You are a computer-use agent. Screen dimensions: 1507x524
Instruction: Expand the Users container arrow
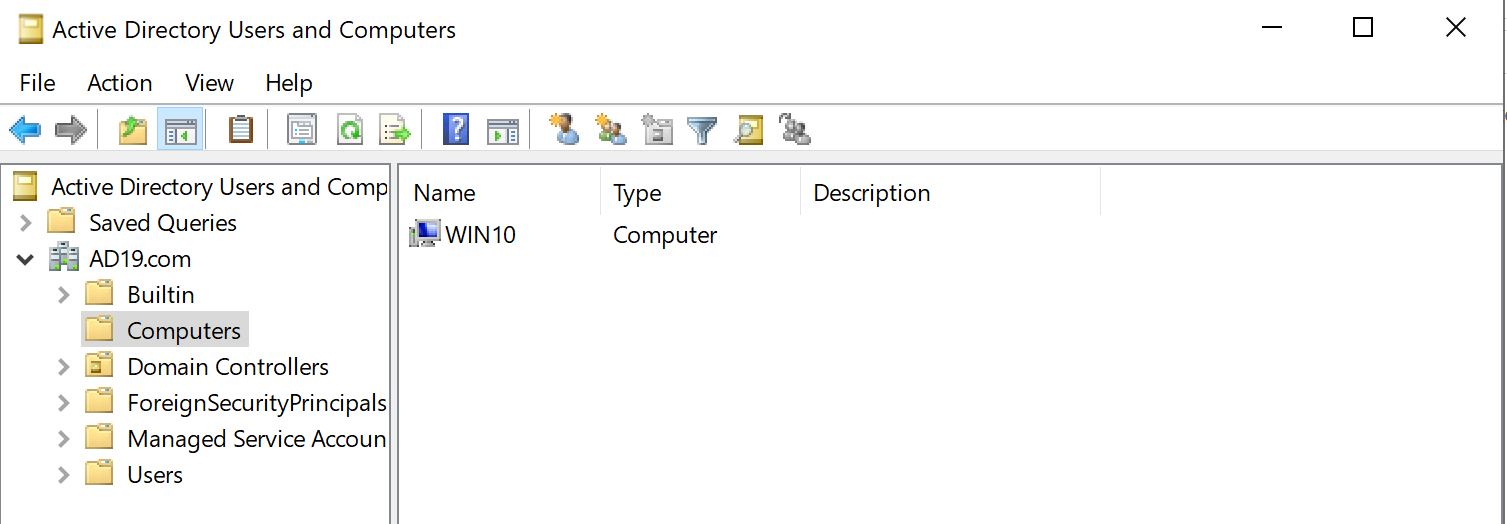coord(63,475)
